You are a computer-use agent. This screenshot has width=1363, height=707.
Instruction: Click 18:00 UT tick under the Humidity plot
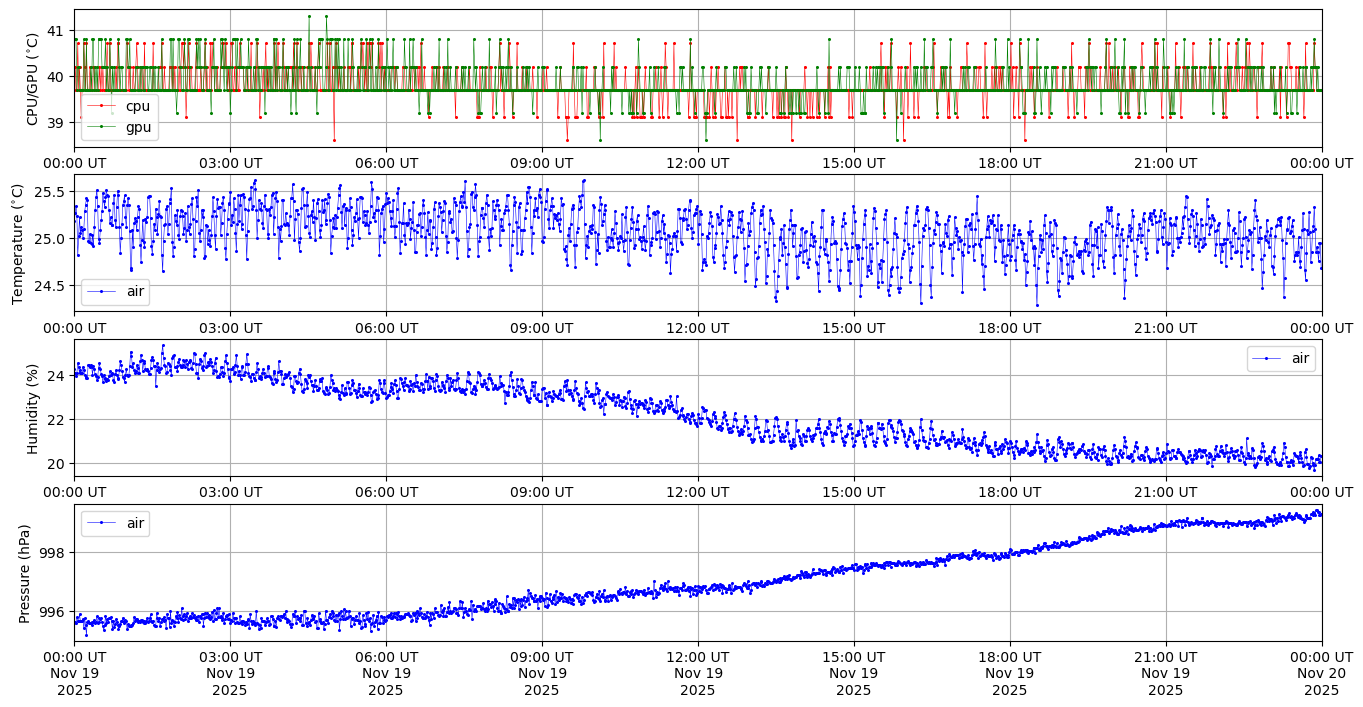tap(1009, 493)
